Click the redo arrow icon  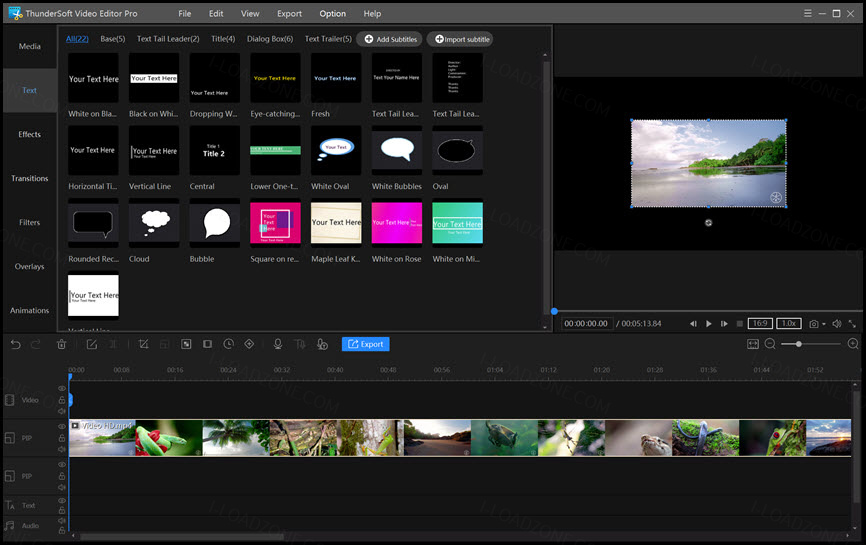[36, 345]
